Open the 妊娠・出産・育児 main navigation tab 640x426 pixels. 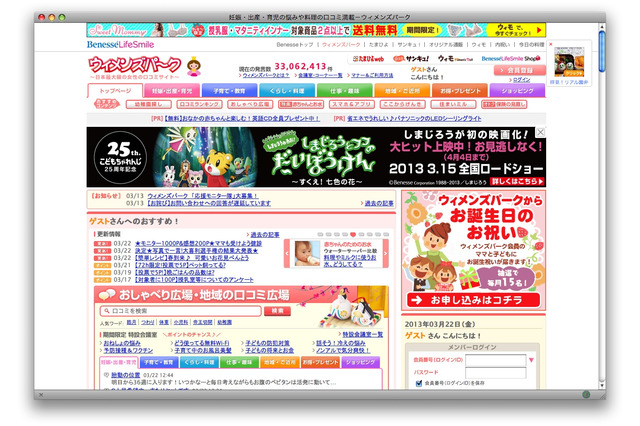point(172,91)
